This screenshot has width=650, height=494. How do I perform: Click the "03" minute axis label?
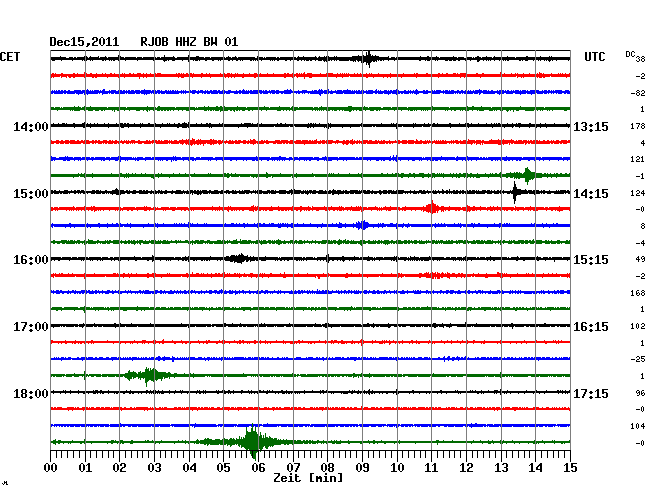coord(154,467)
